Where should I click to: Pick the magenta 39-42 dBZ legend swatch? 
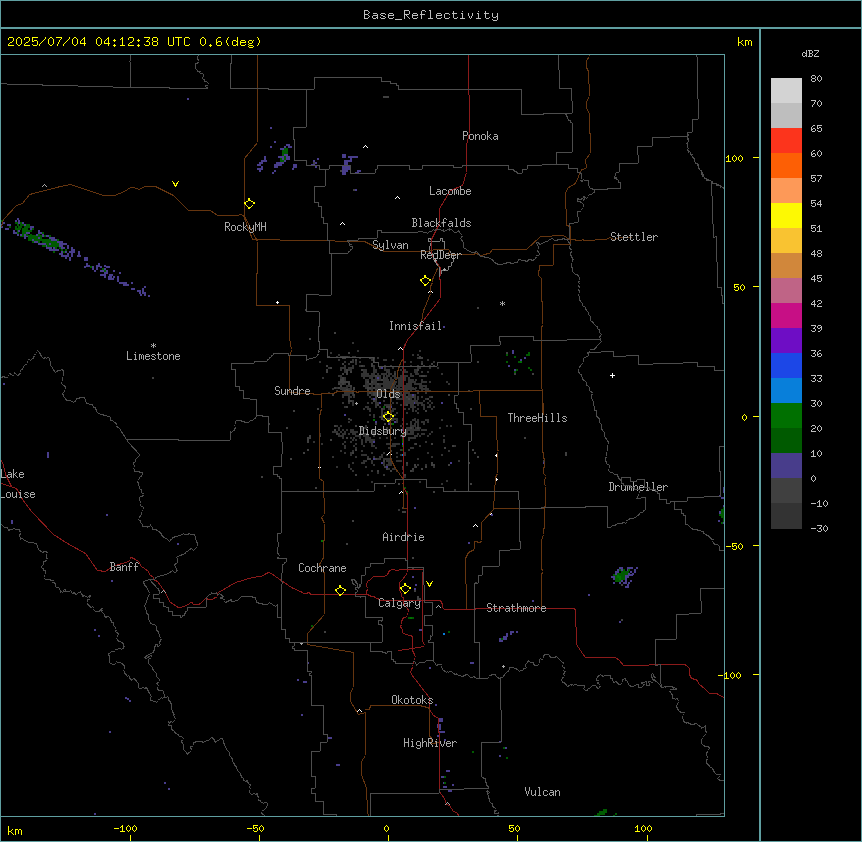coord(786,315)
